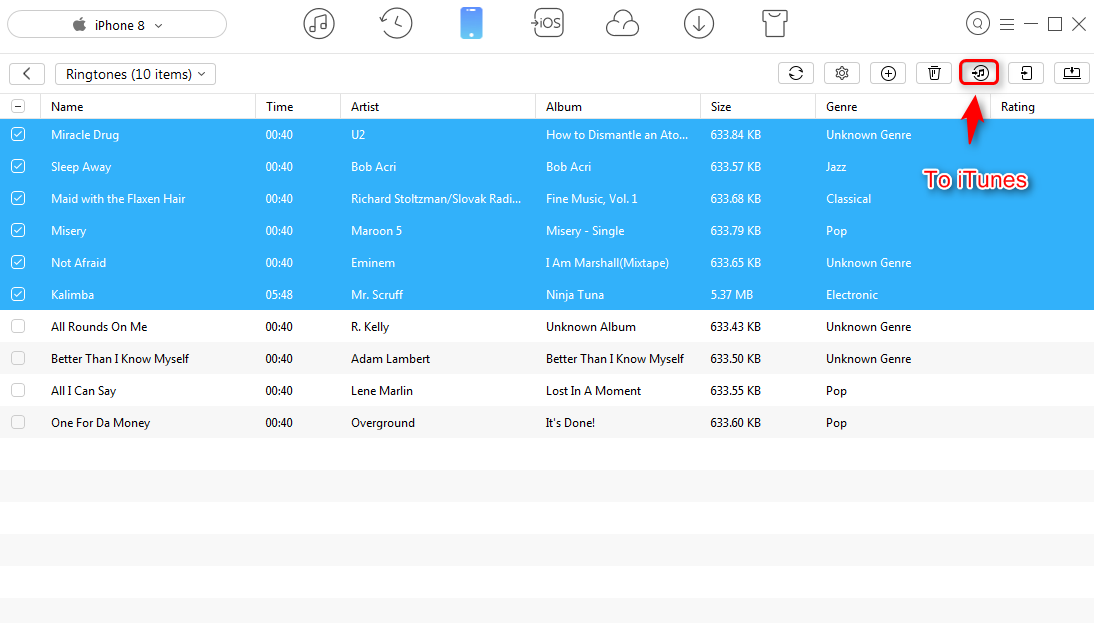This screenshot has width=1094, height=623.
Task: Go back with the arrow button
Action: pos(27,74)
